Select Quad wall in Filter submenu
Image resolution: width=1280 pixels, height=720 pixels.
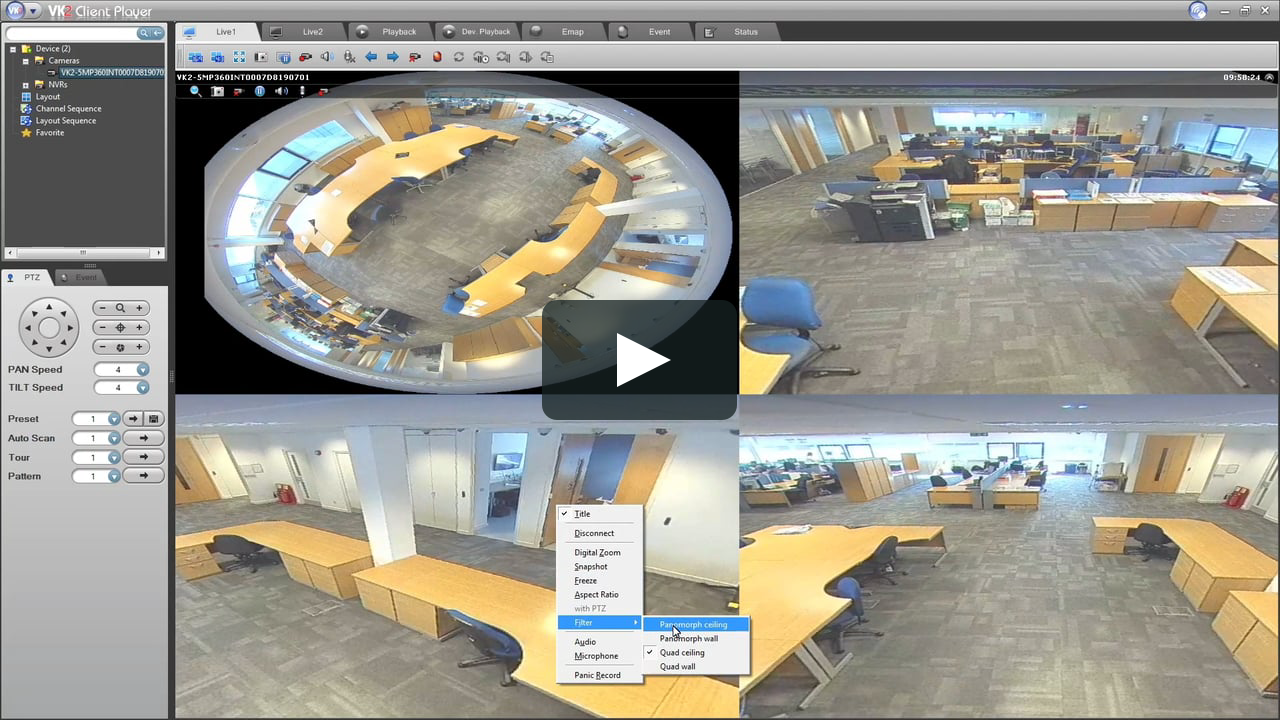(x=677, y=667)
